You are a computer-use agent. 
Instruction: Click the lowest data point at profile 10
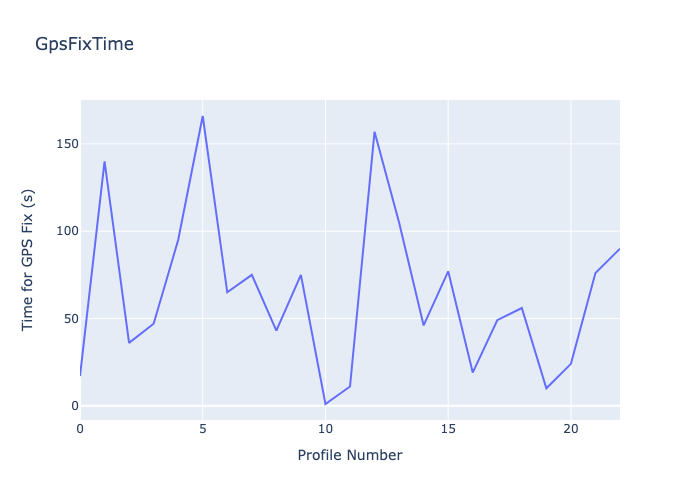(x=325, y=404)
